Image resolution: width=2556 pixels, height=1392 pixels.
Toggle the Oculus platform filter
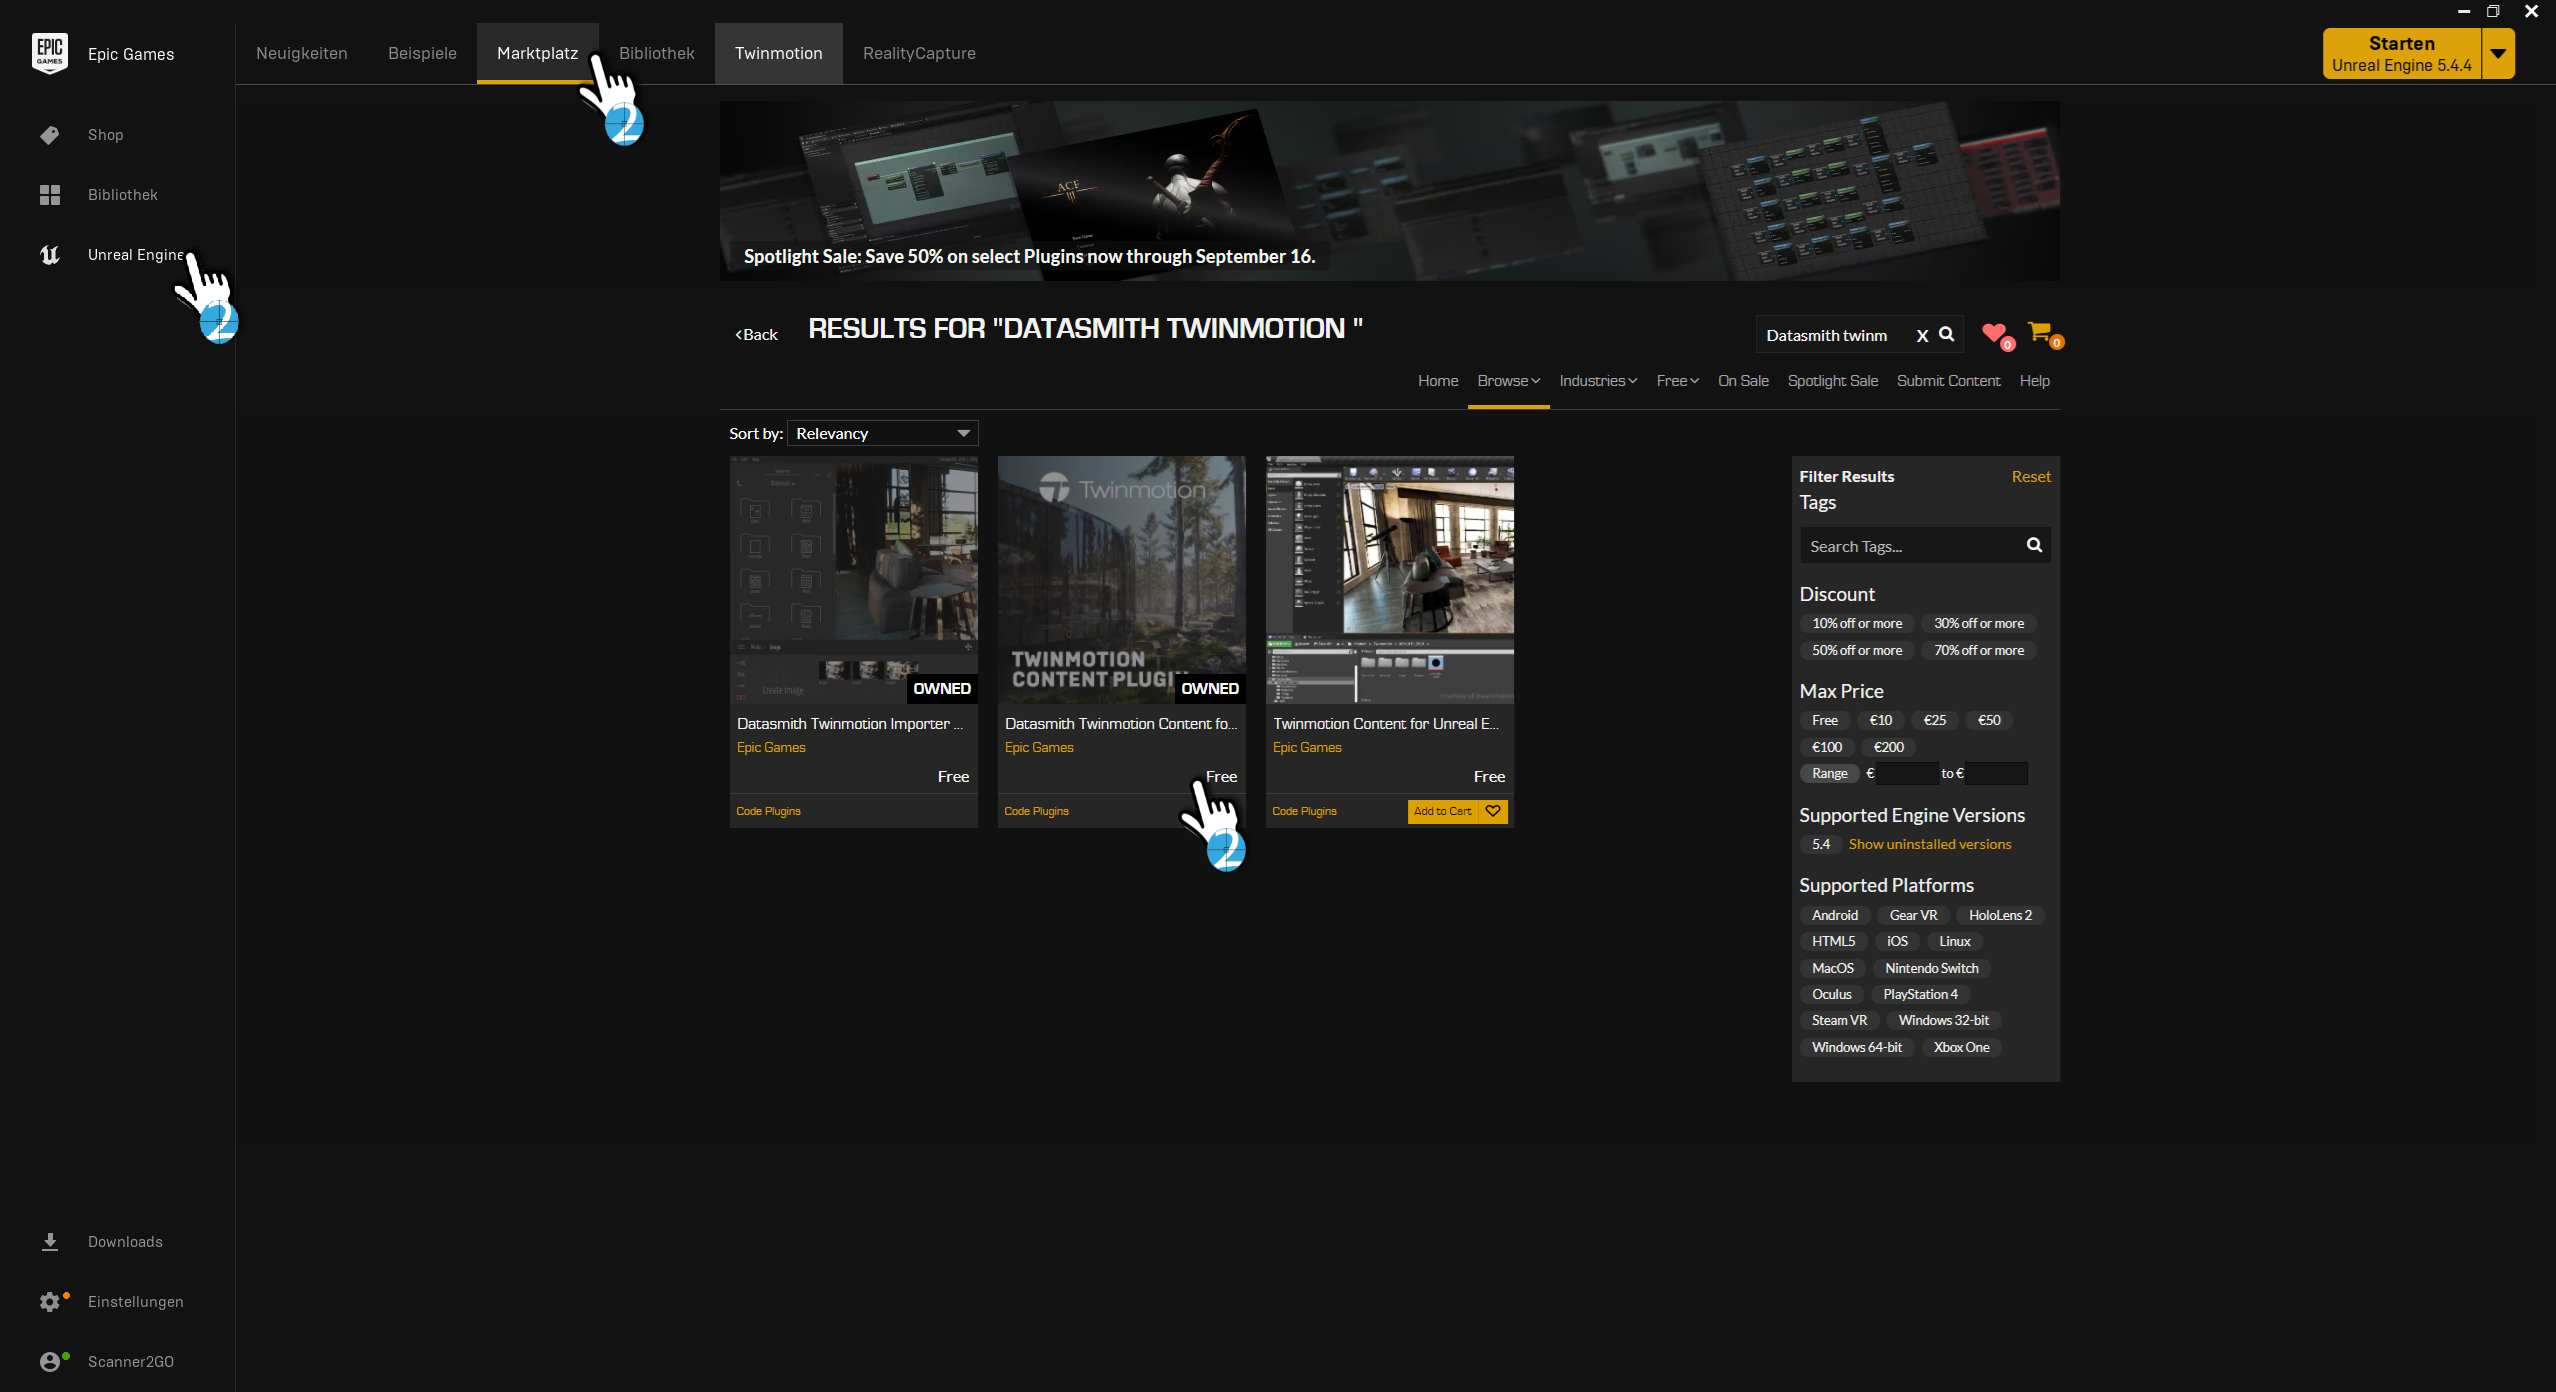pyautogui.click(x=1831, y=994)
